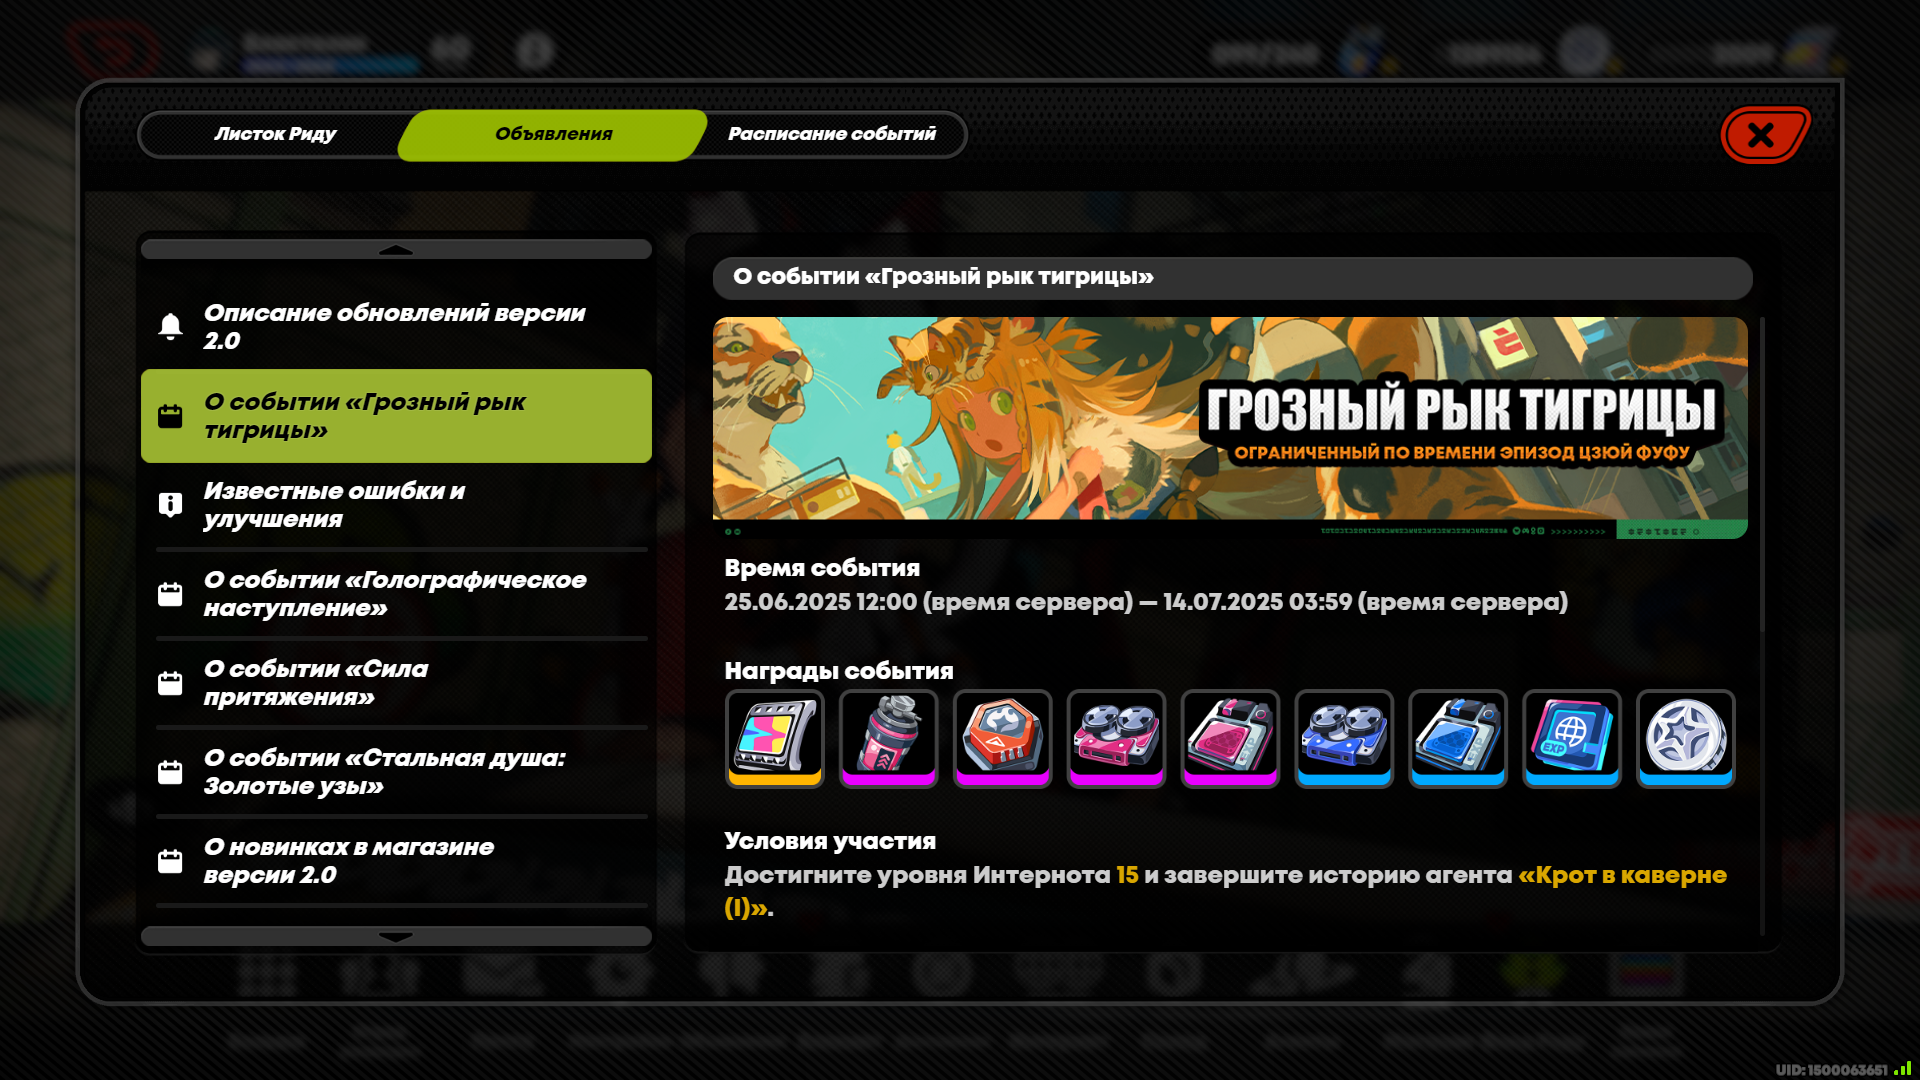Image resolution: width=1920 pixels, height=1080 pixels.
Task: Select the Голографическое наступление event announcement
Action: (396, 594)
